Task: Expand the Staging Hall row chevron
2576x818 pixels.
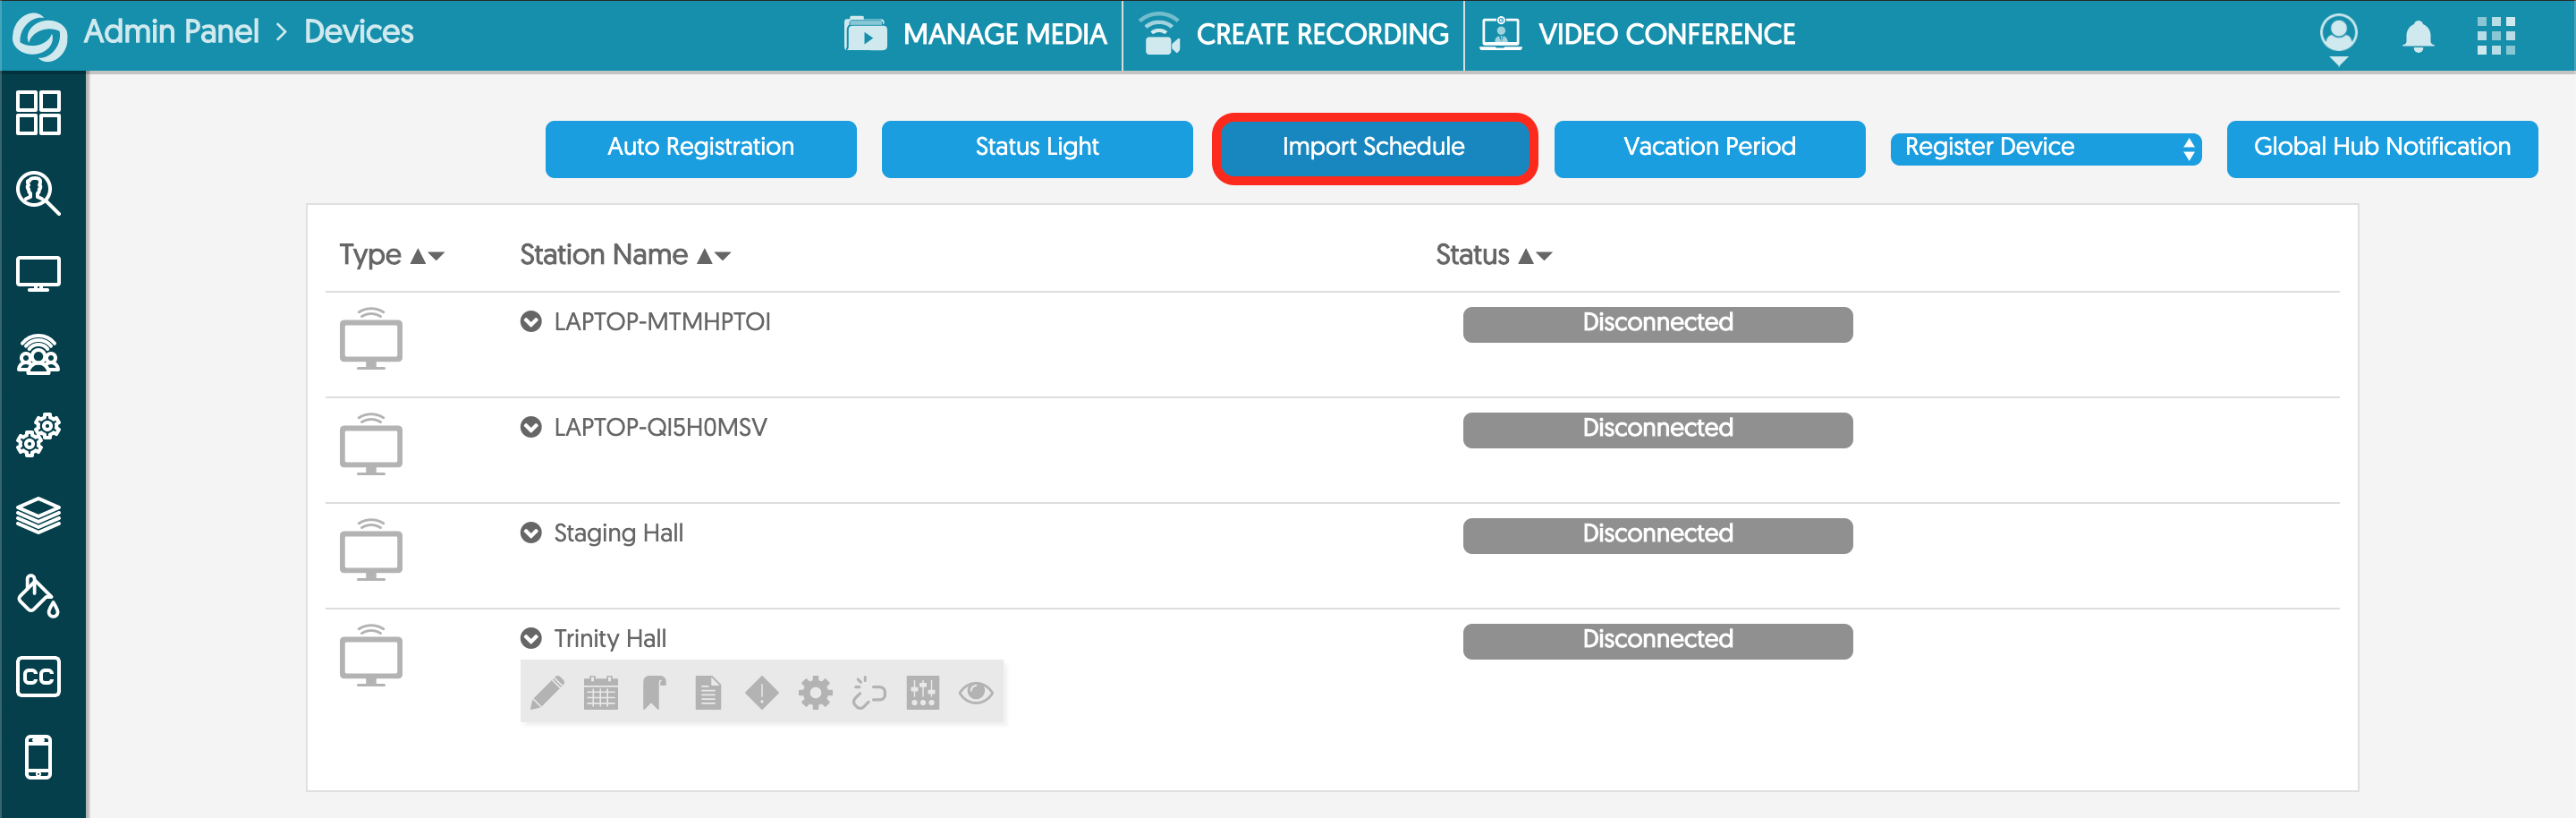Action: click(x=531, y=533)
